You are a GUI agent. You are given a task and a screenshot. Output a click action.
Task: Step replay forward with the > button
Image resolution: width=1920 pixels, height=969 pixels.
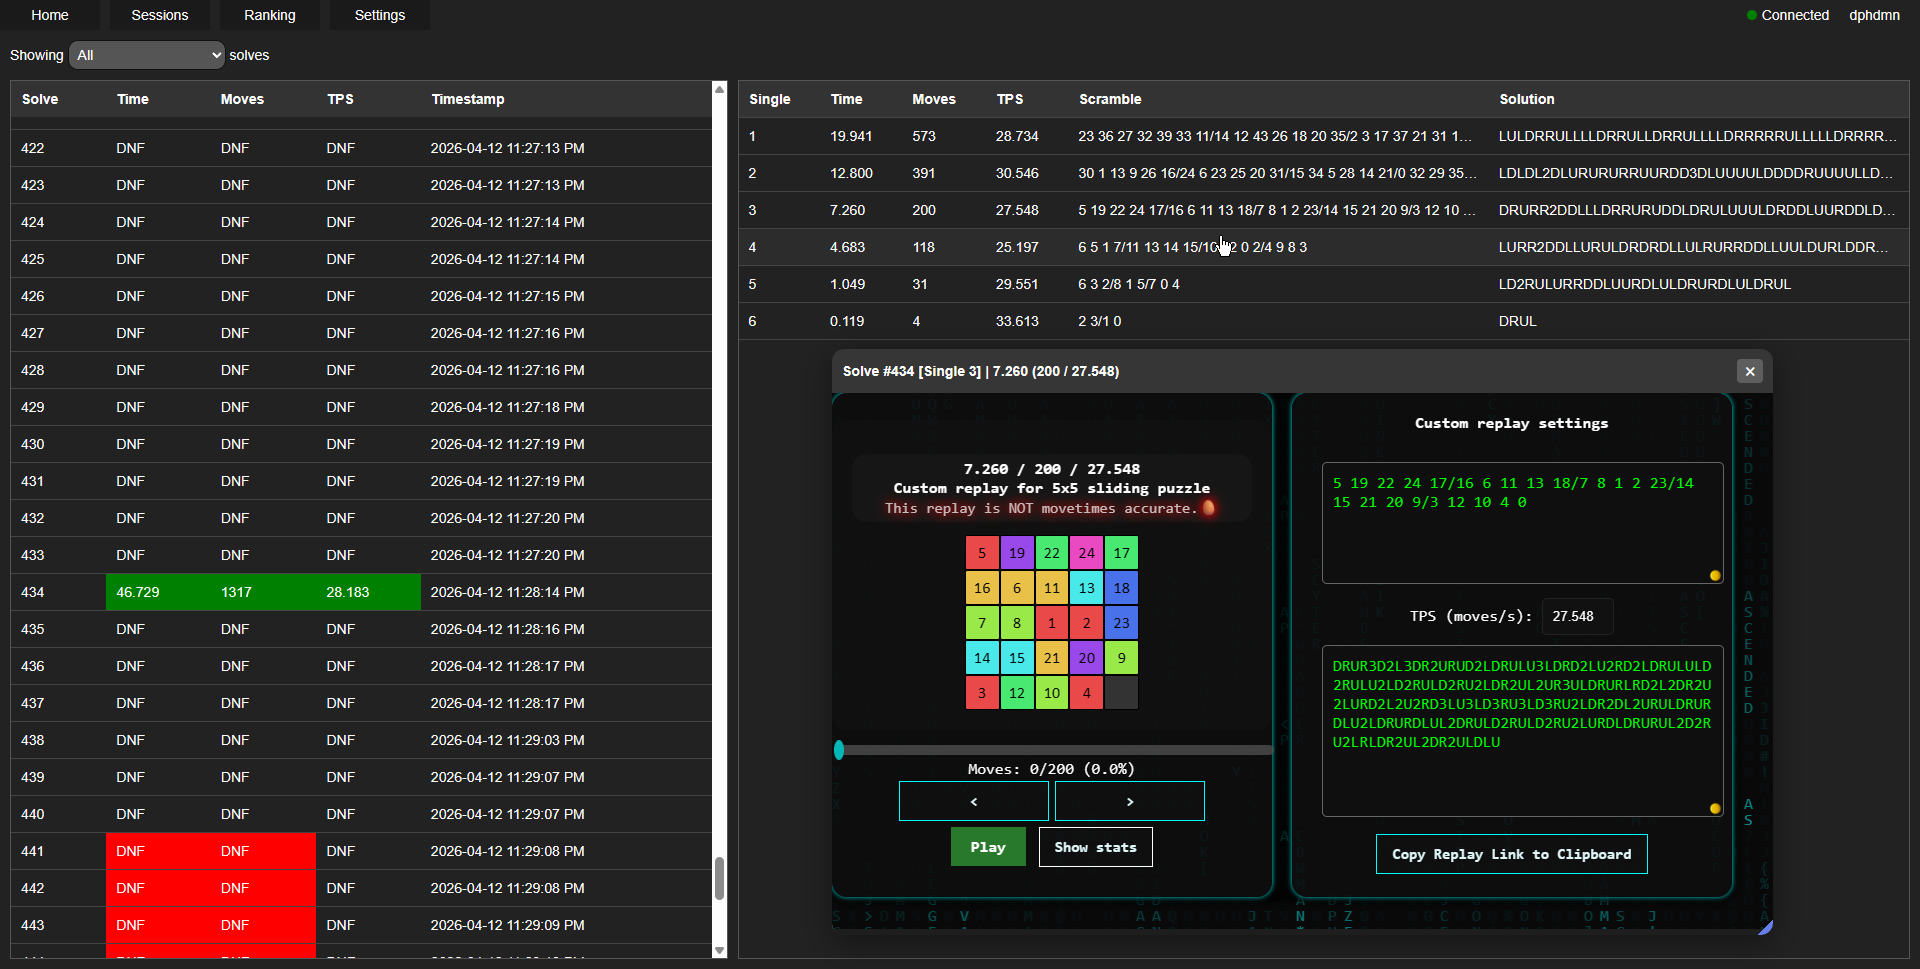1130,801
